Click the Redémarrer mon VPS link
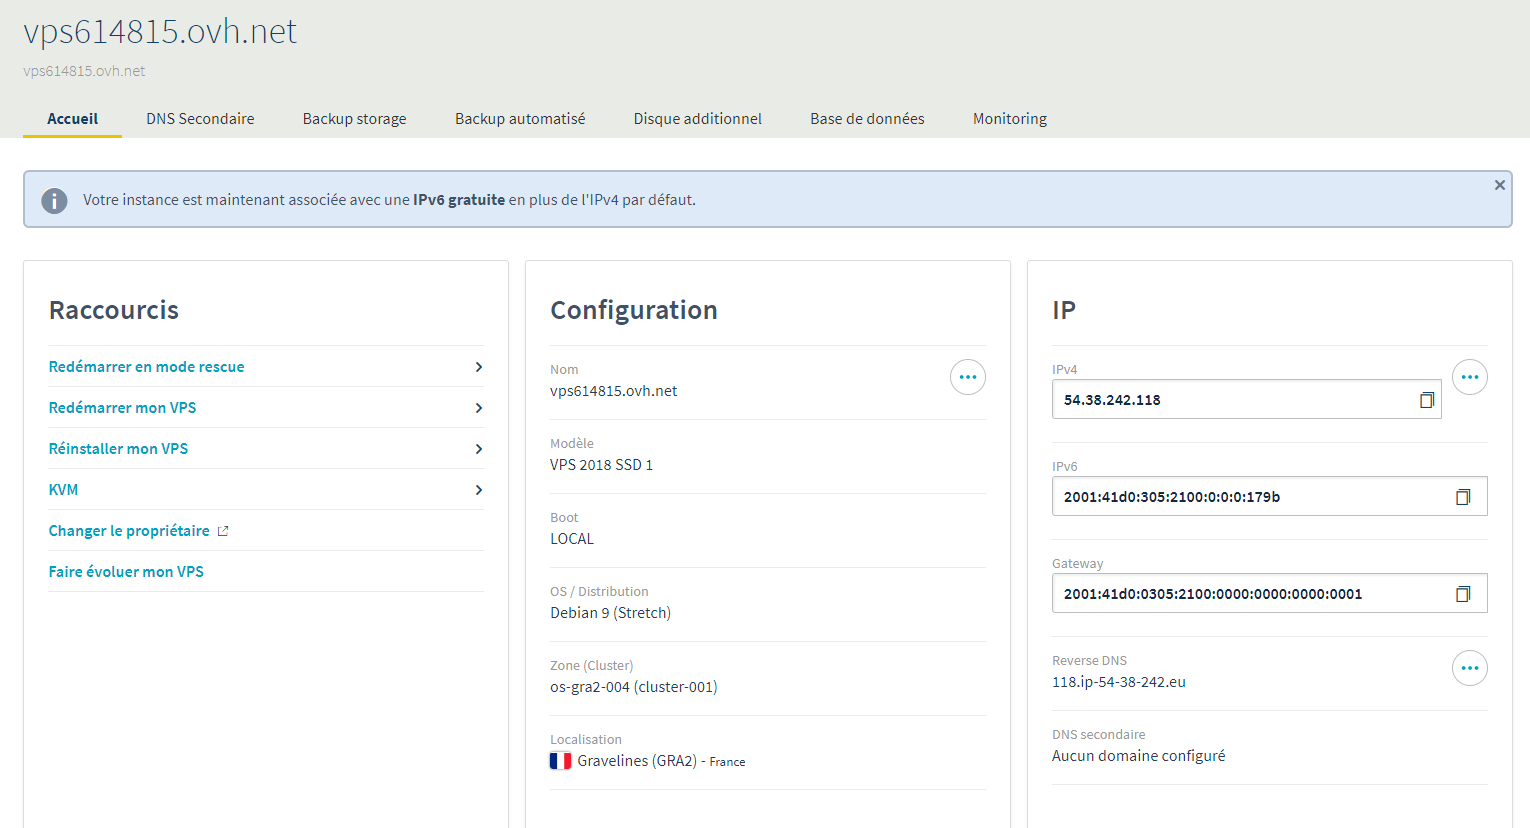The width and height of the screenshot is (1530, 828). (x=122, y=408)
